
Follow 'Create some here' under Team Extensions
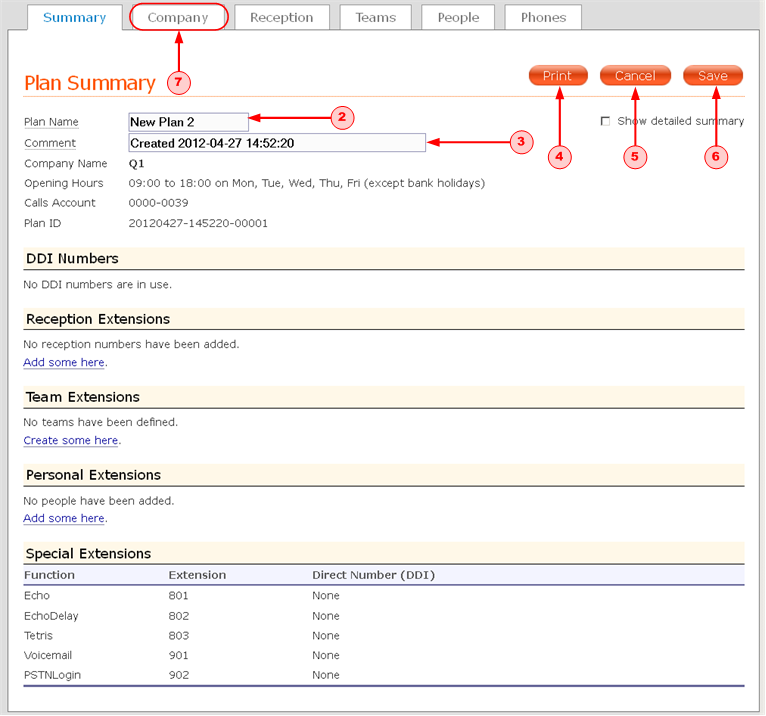coord(71,441)
